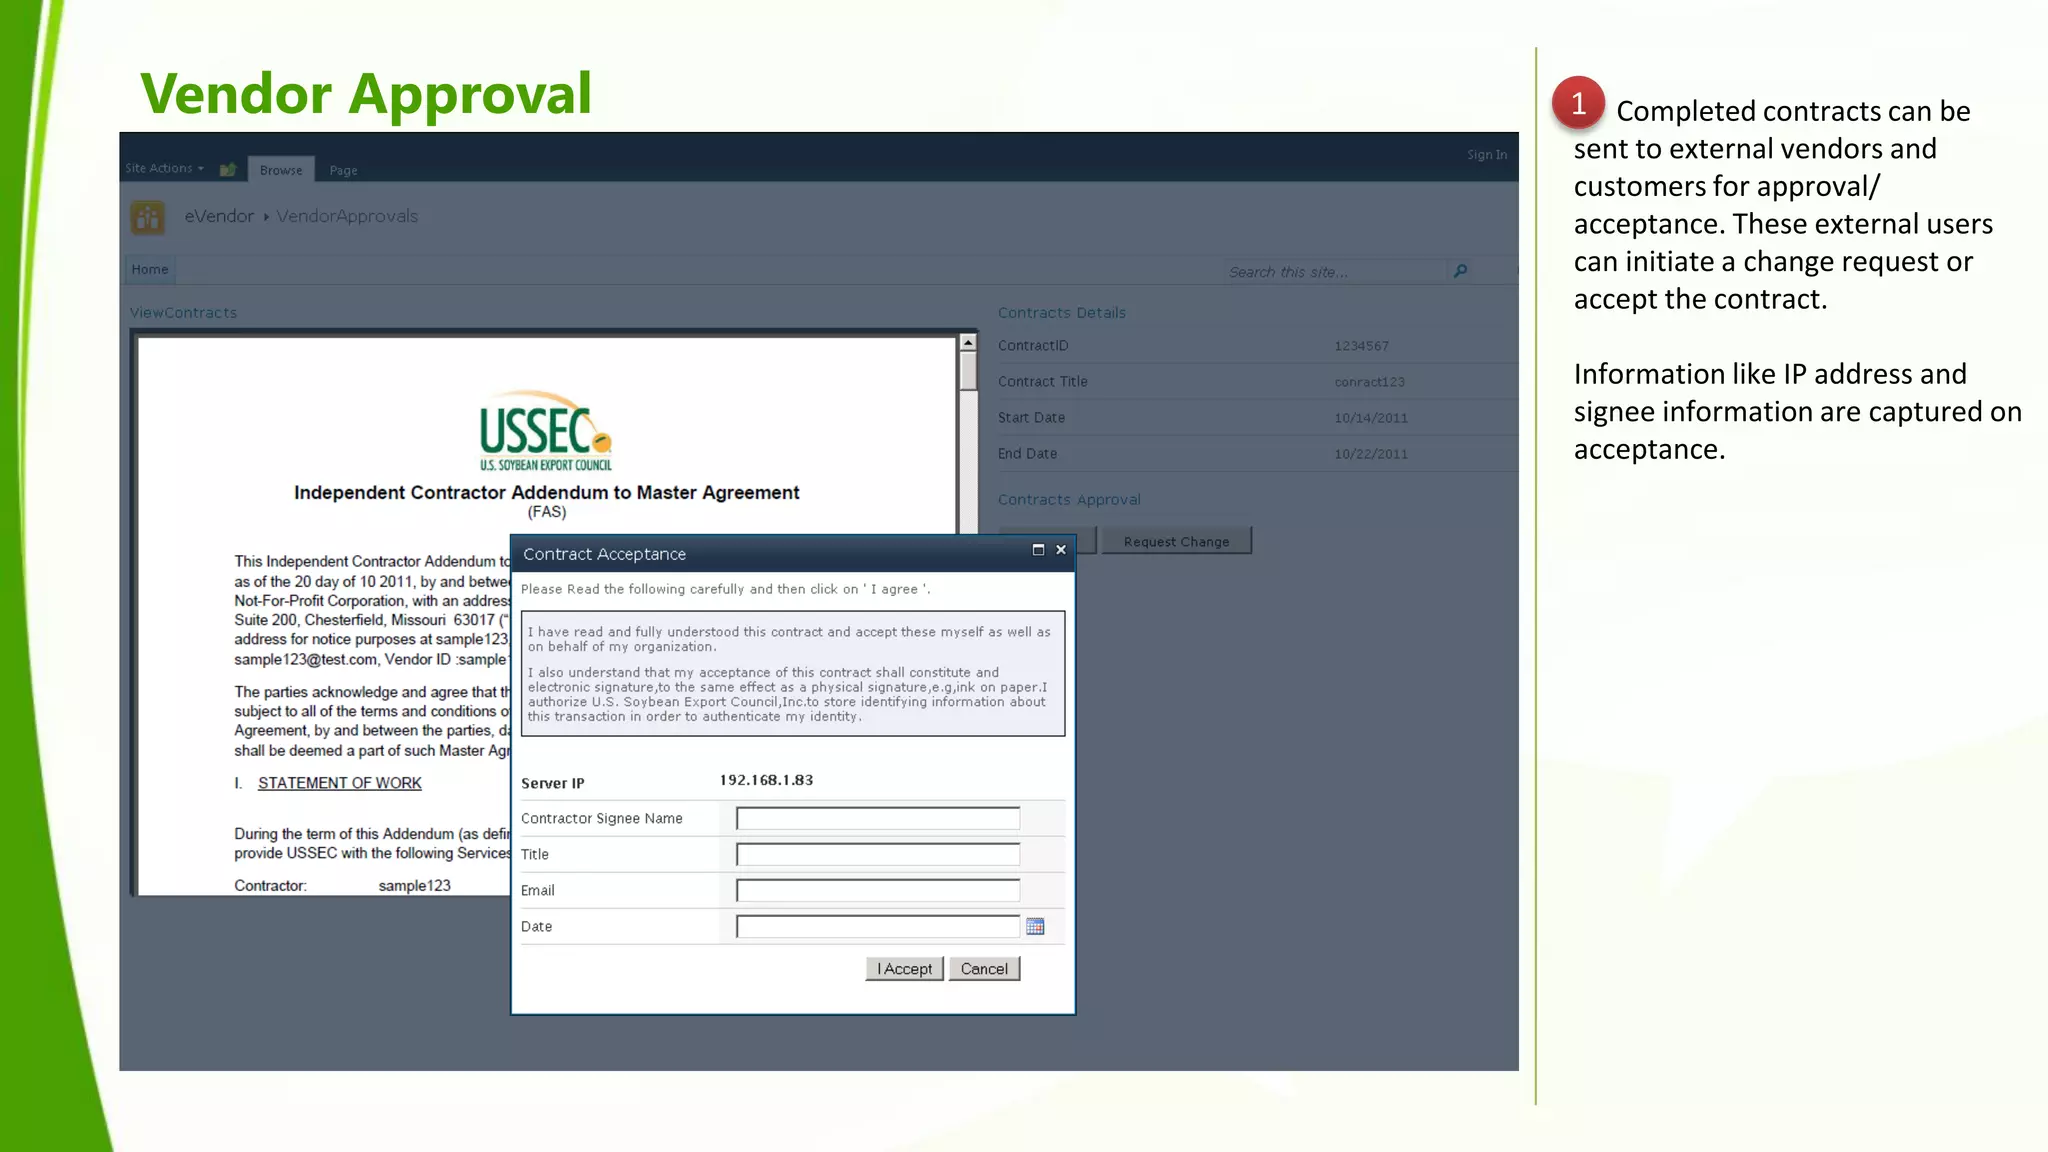
Task: Click the USSEC logo in the document
Action: [546, 431]
